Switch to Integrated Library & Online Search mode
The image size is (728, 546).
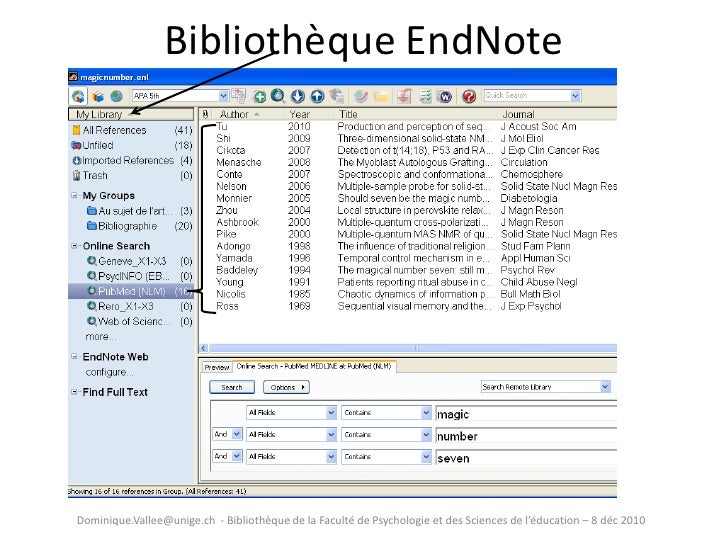78,96
